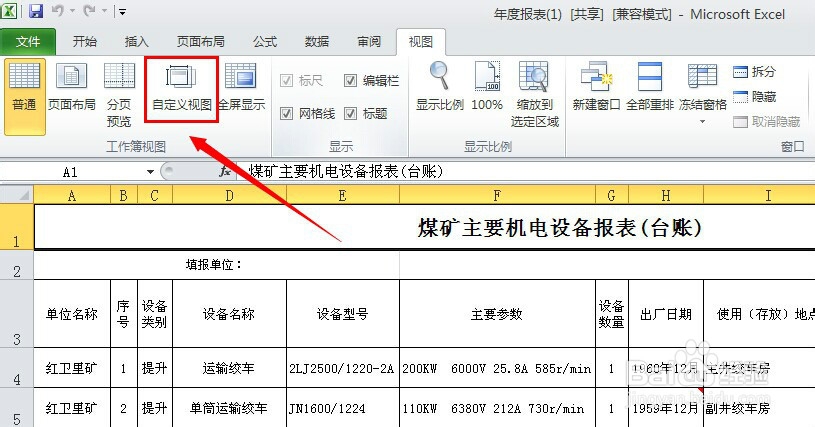815x427 pixels.
Task: Select column D header
Action: coord(229,195)
